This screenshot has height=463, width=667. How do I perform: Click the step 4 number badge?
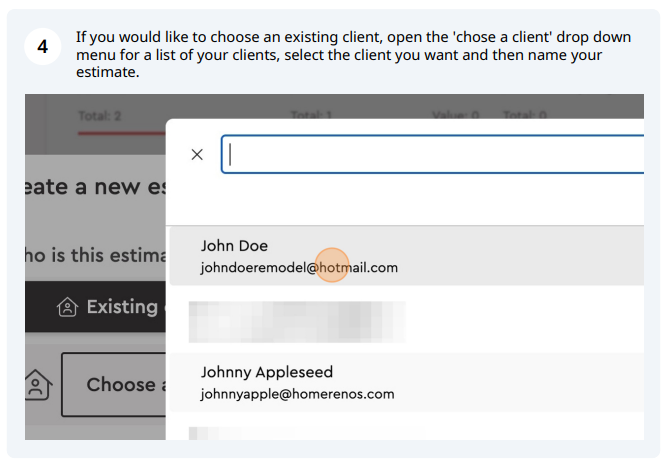coord(43,46)
